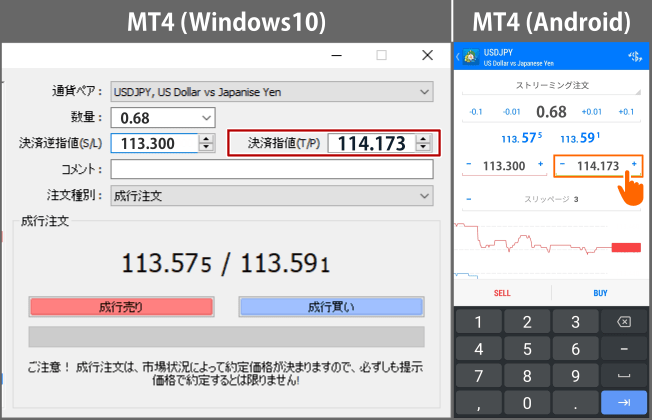Tap the 114.173 take profit value in Android MT4

598,166
